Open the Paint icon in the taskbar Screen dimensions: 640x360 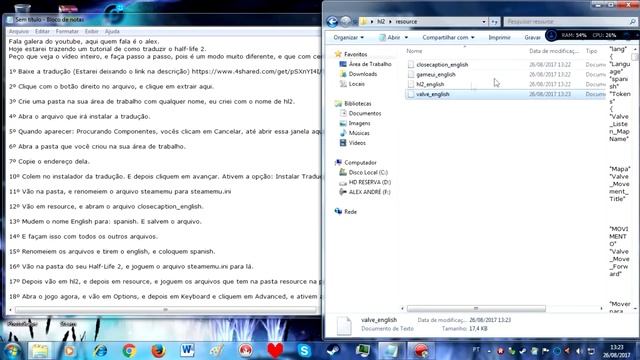pos(217,351)
